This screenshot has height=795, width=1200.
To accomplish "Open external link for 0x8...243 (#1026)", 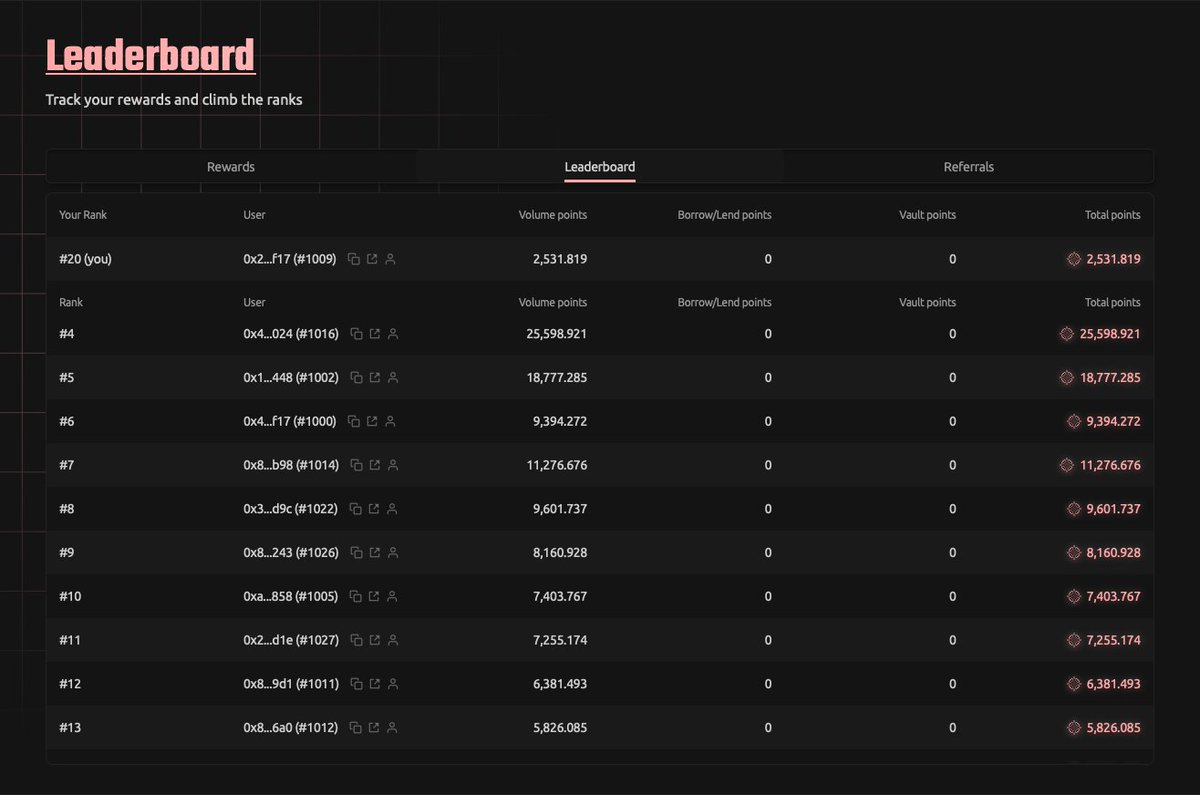I will point(374,553).
